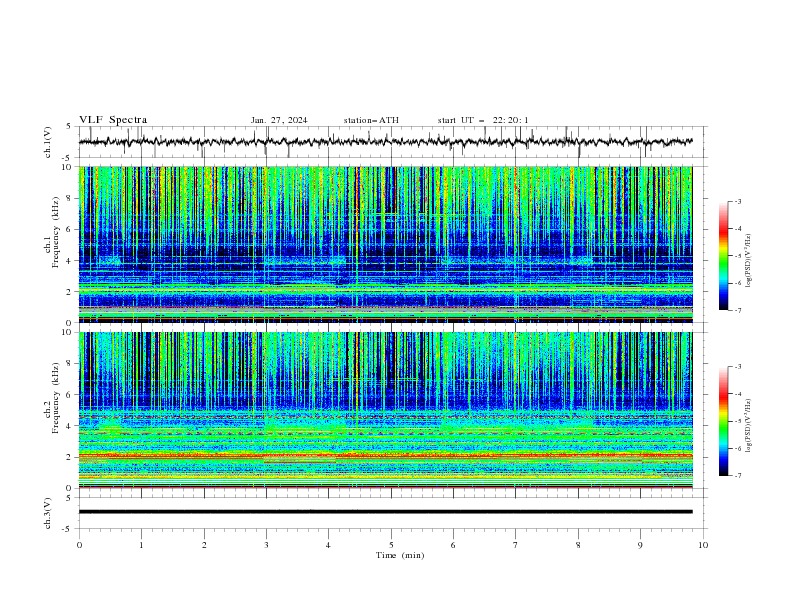792x612 pixels.
Task: Click tick label "9" on the Time axis
Action: 640,545
